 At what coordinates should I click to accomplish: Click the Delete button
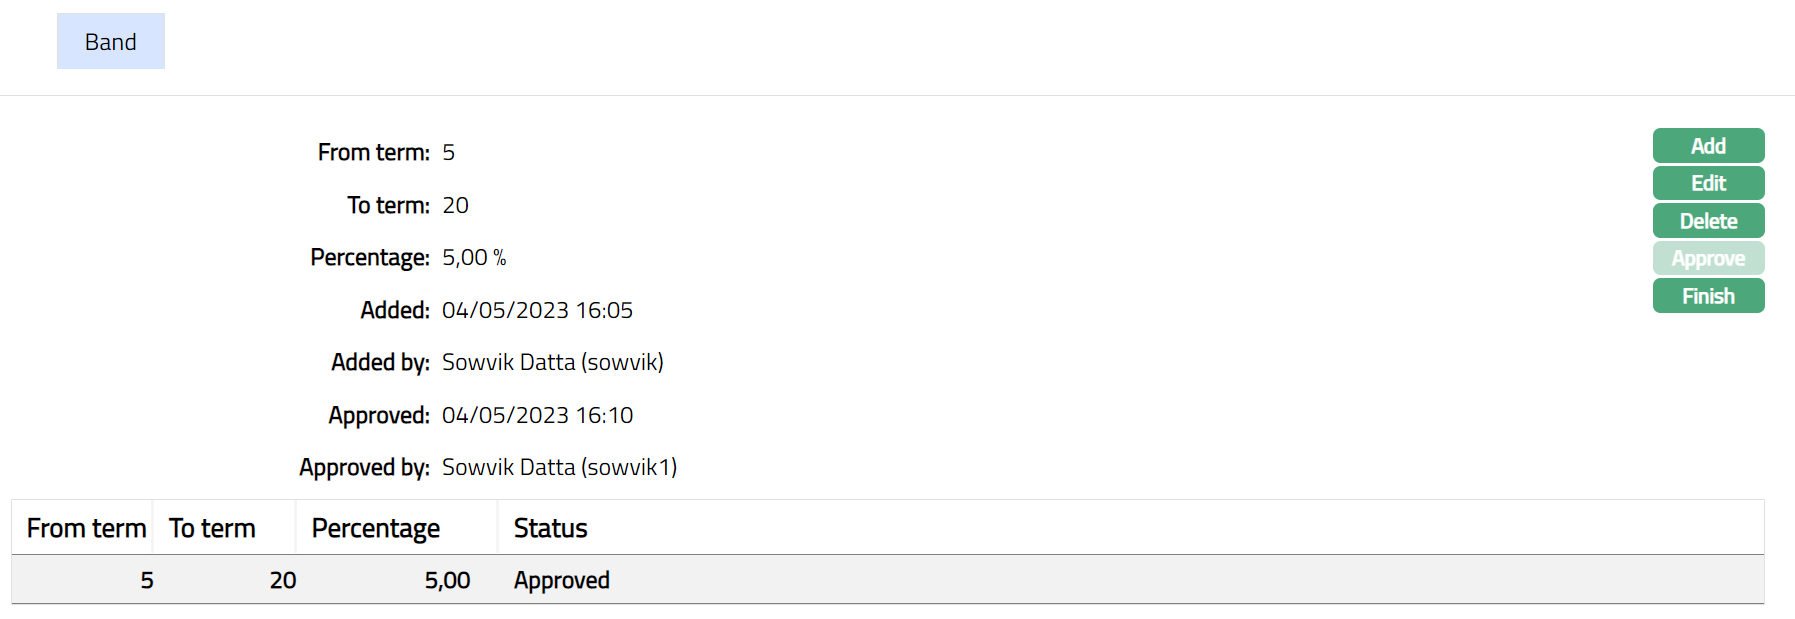[1708, 221]
